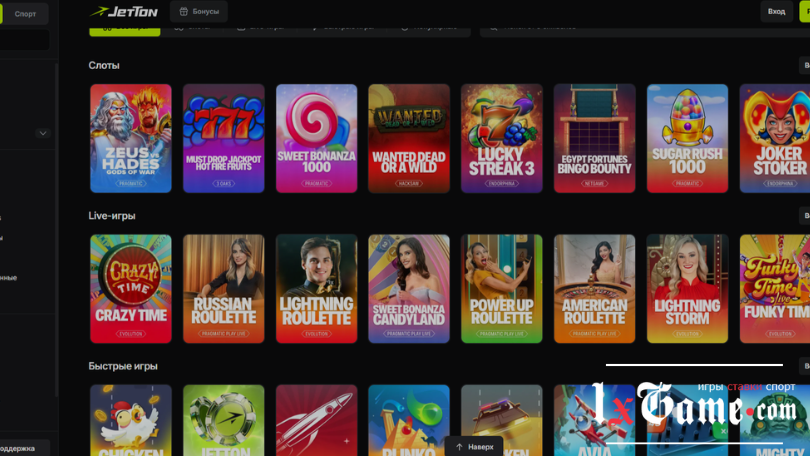Image resolution: width=810 pixels, height=456 pixels.
Task: Play Lucky Streak 3 slot
Action: coord(501,138)
